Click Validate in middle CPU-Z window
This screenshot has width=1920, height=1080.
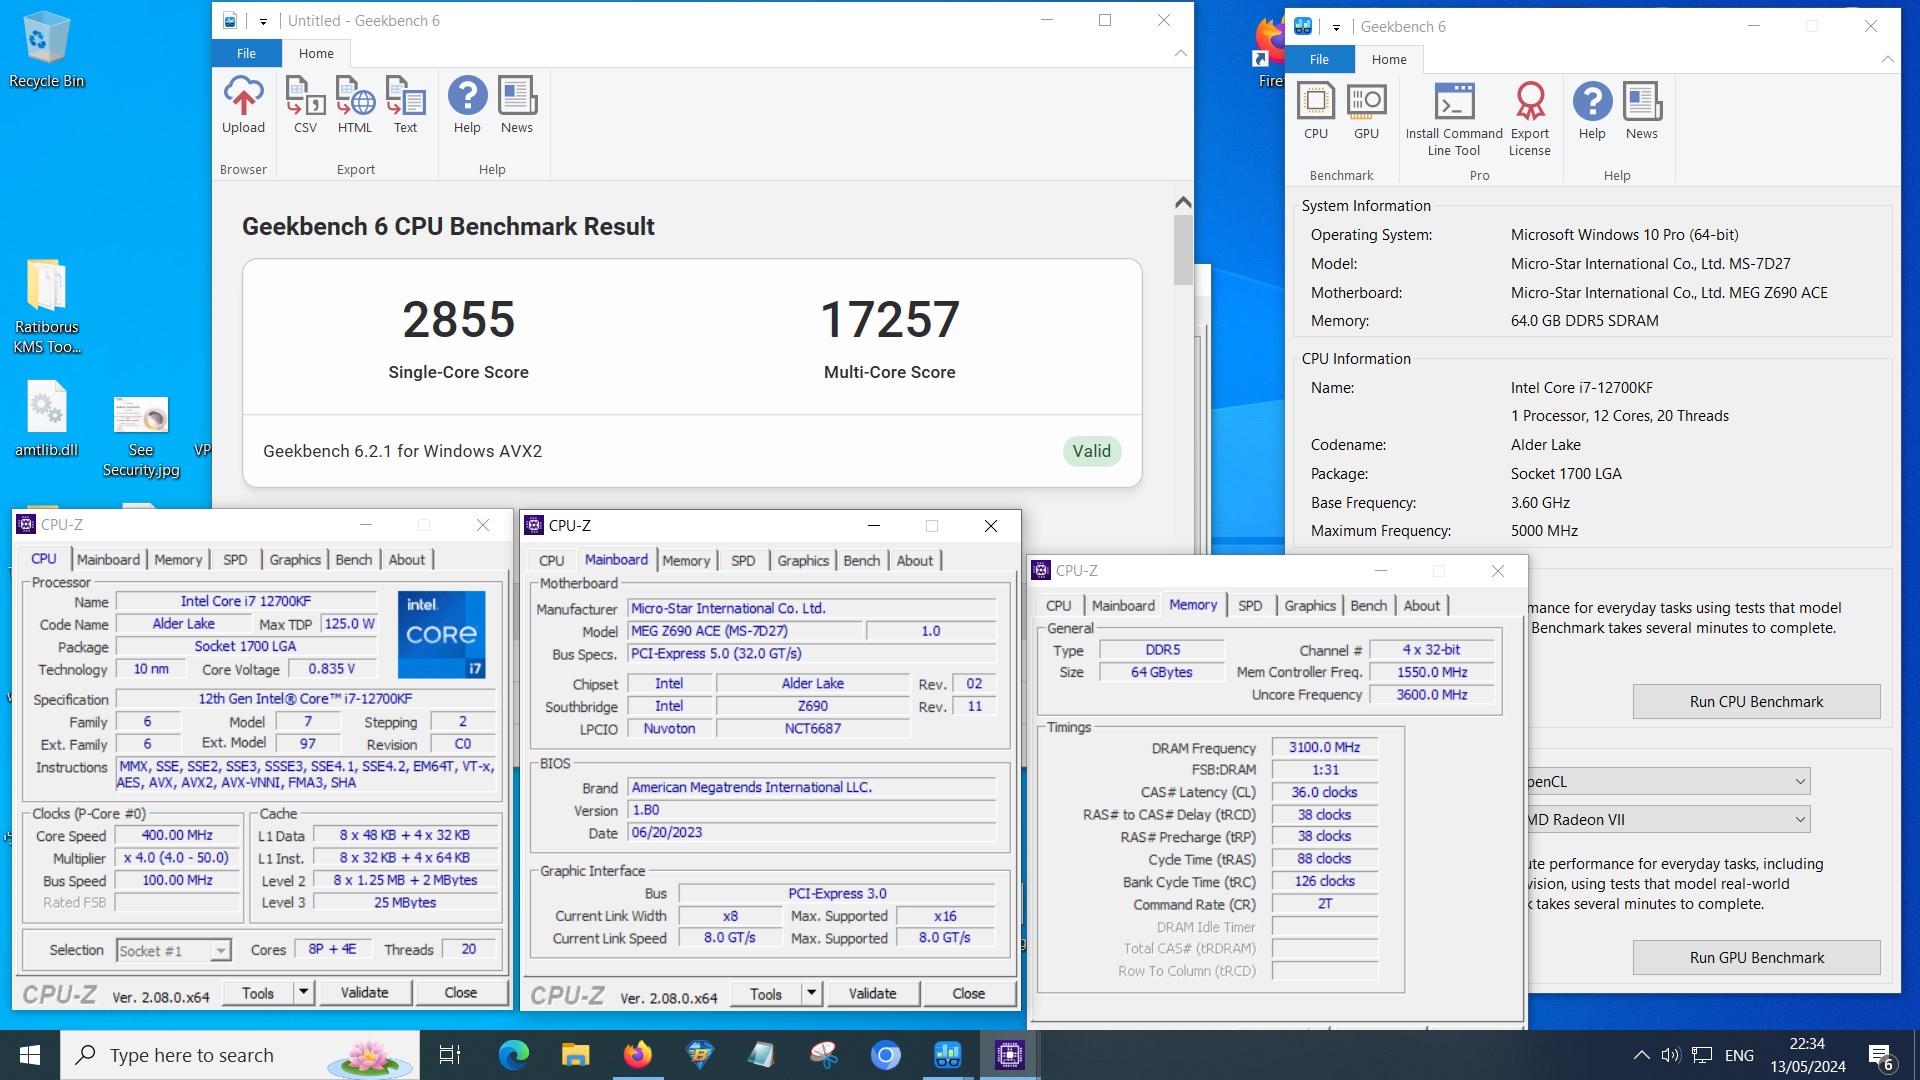(x=872, y=993)
